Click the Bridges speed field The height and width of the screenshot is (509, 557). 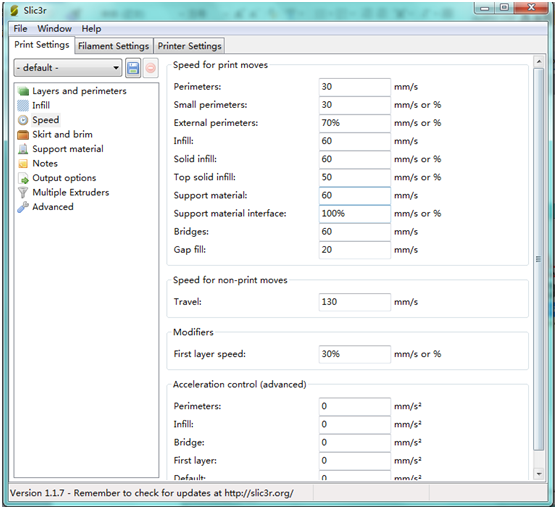(355, 232)
